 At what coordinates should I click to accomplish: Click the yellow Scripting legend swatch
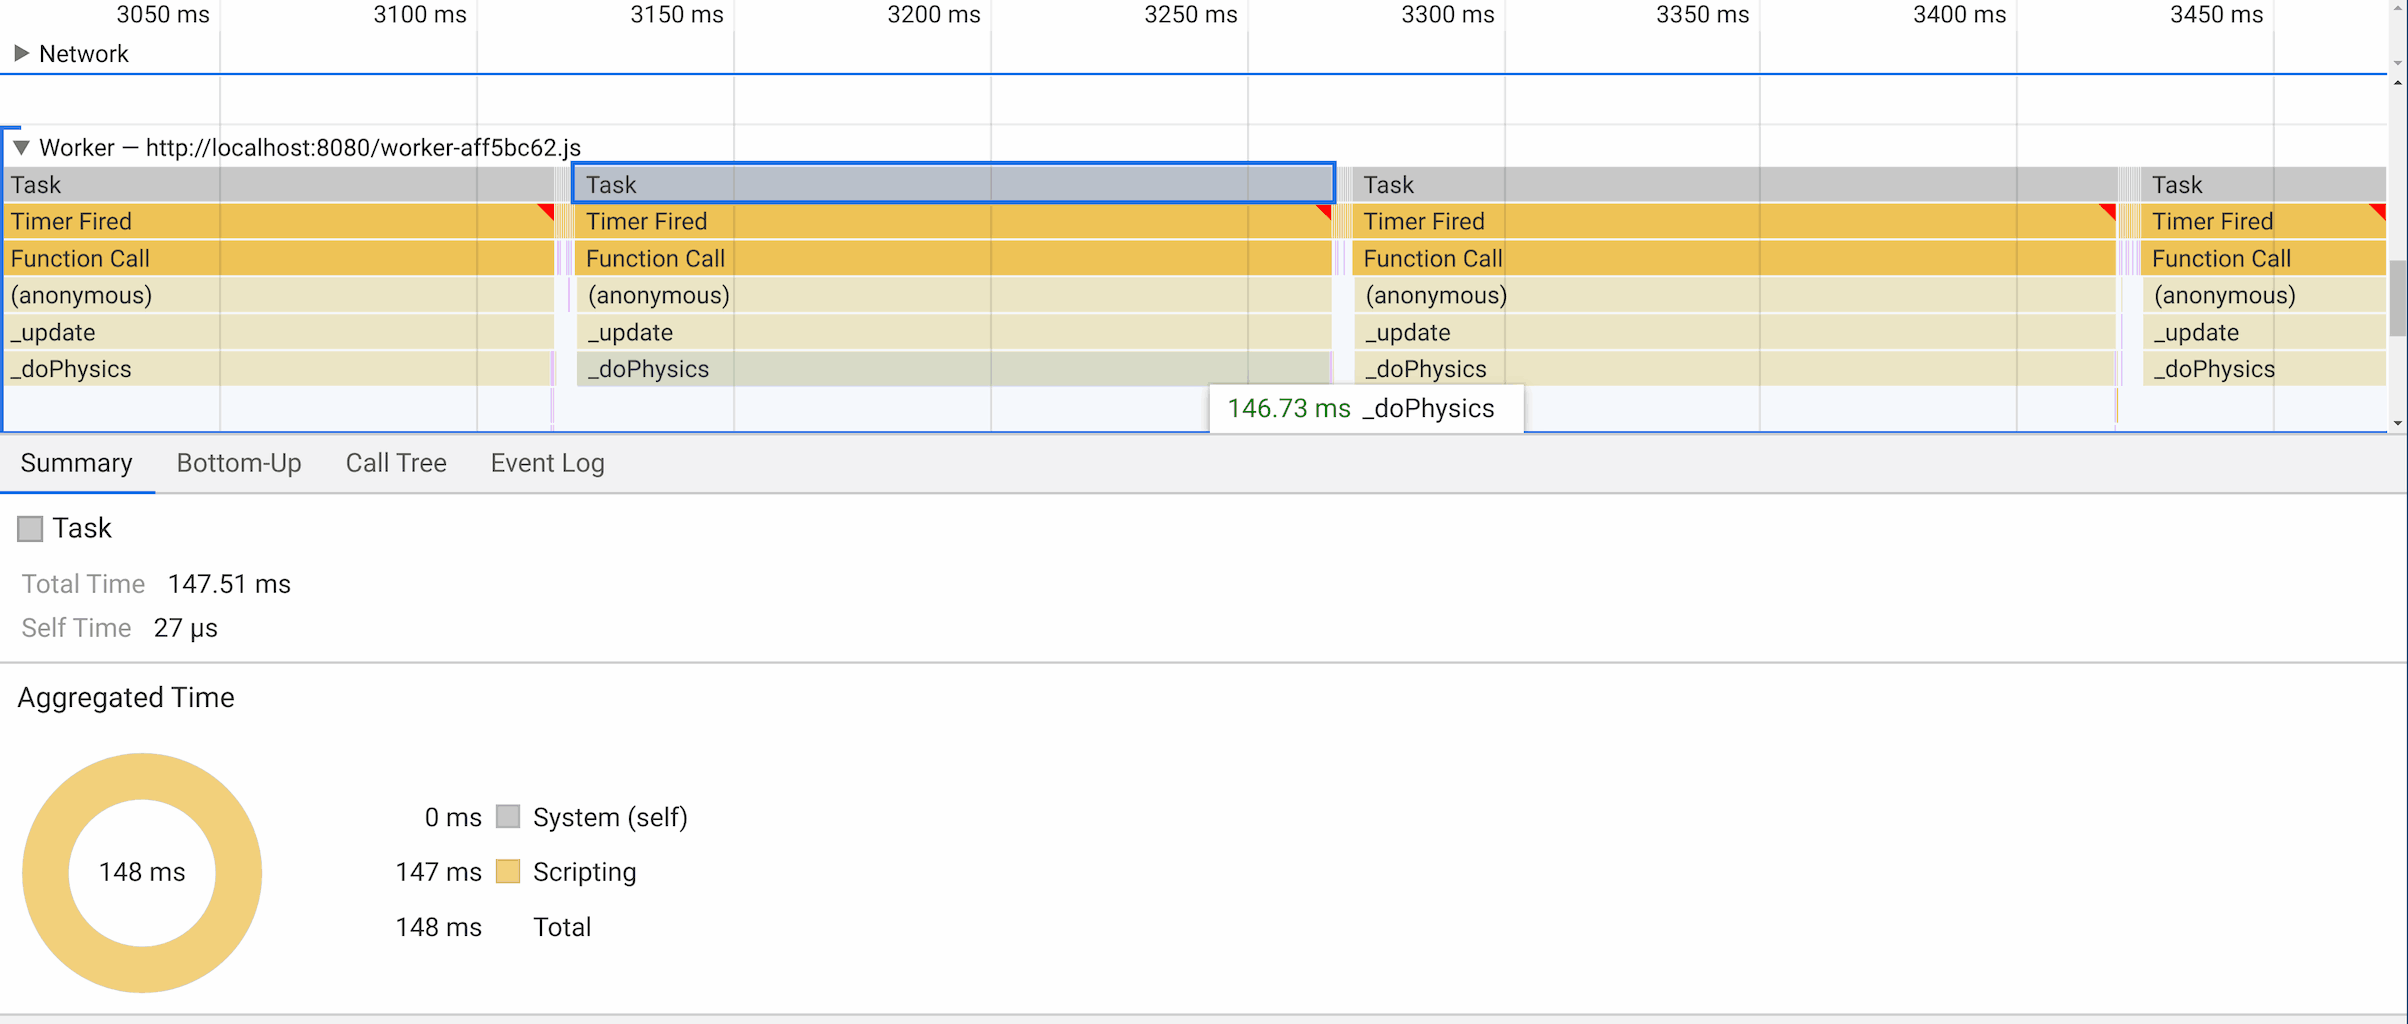coord(508,872)
